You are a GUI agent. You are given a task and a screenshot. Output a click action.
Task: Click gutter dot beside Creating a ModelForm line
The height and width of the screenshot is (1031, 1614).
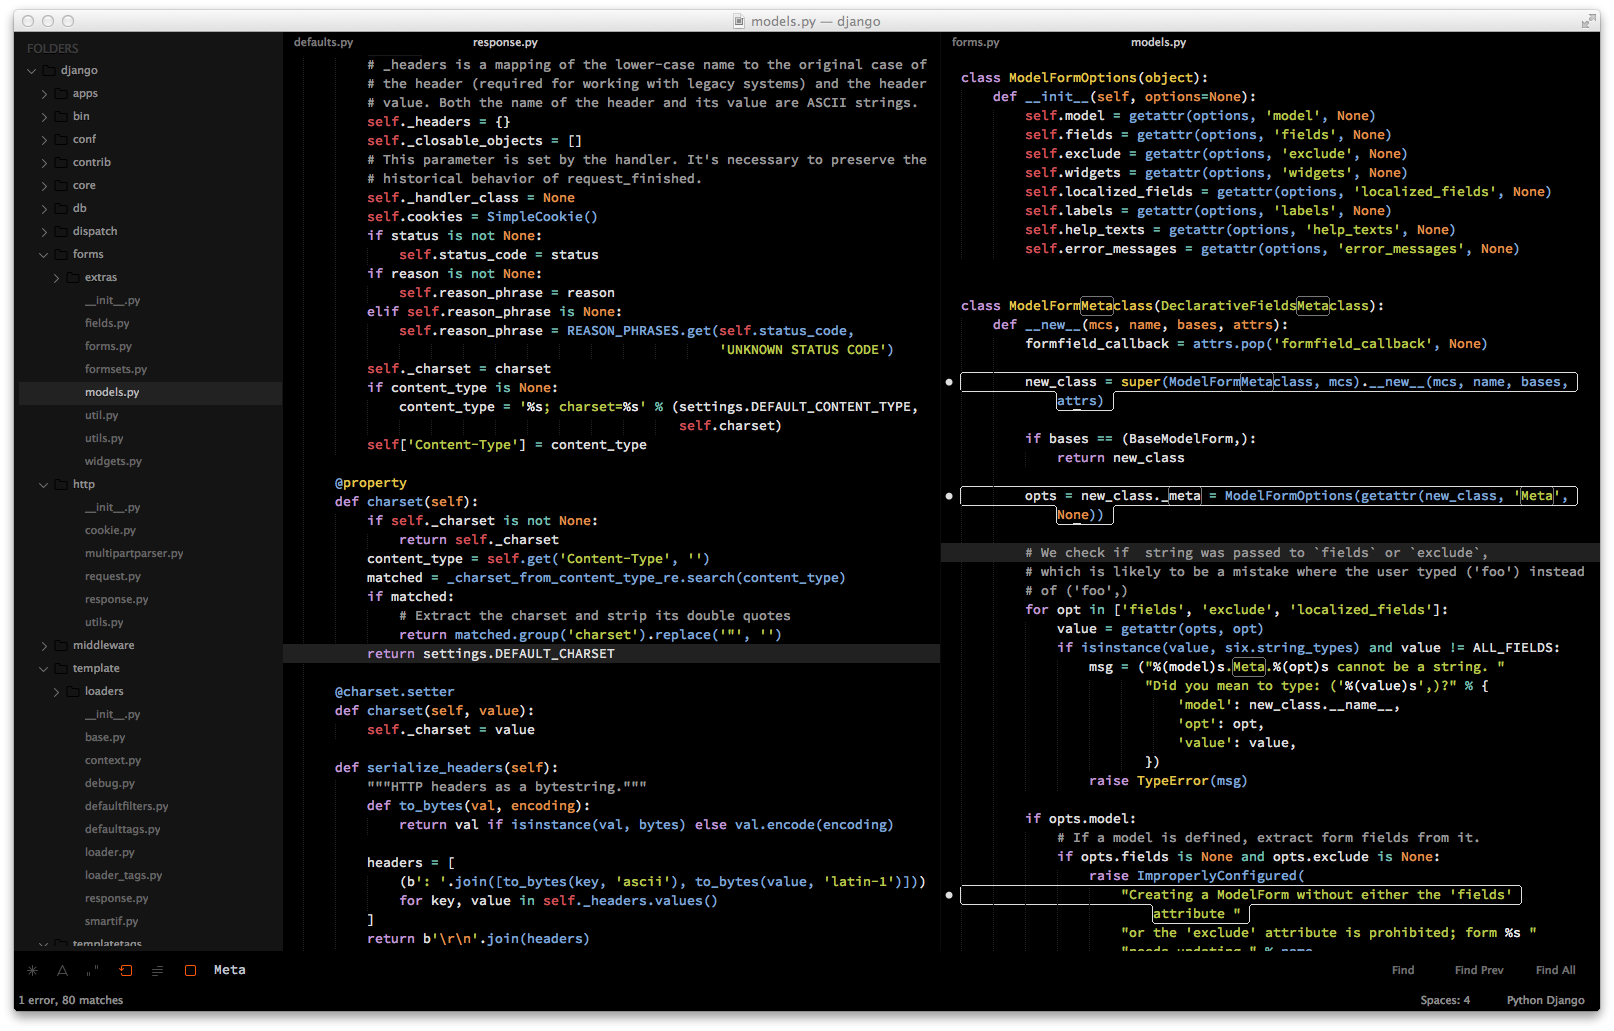click(x=949, y=895)
